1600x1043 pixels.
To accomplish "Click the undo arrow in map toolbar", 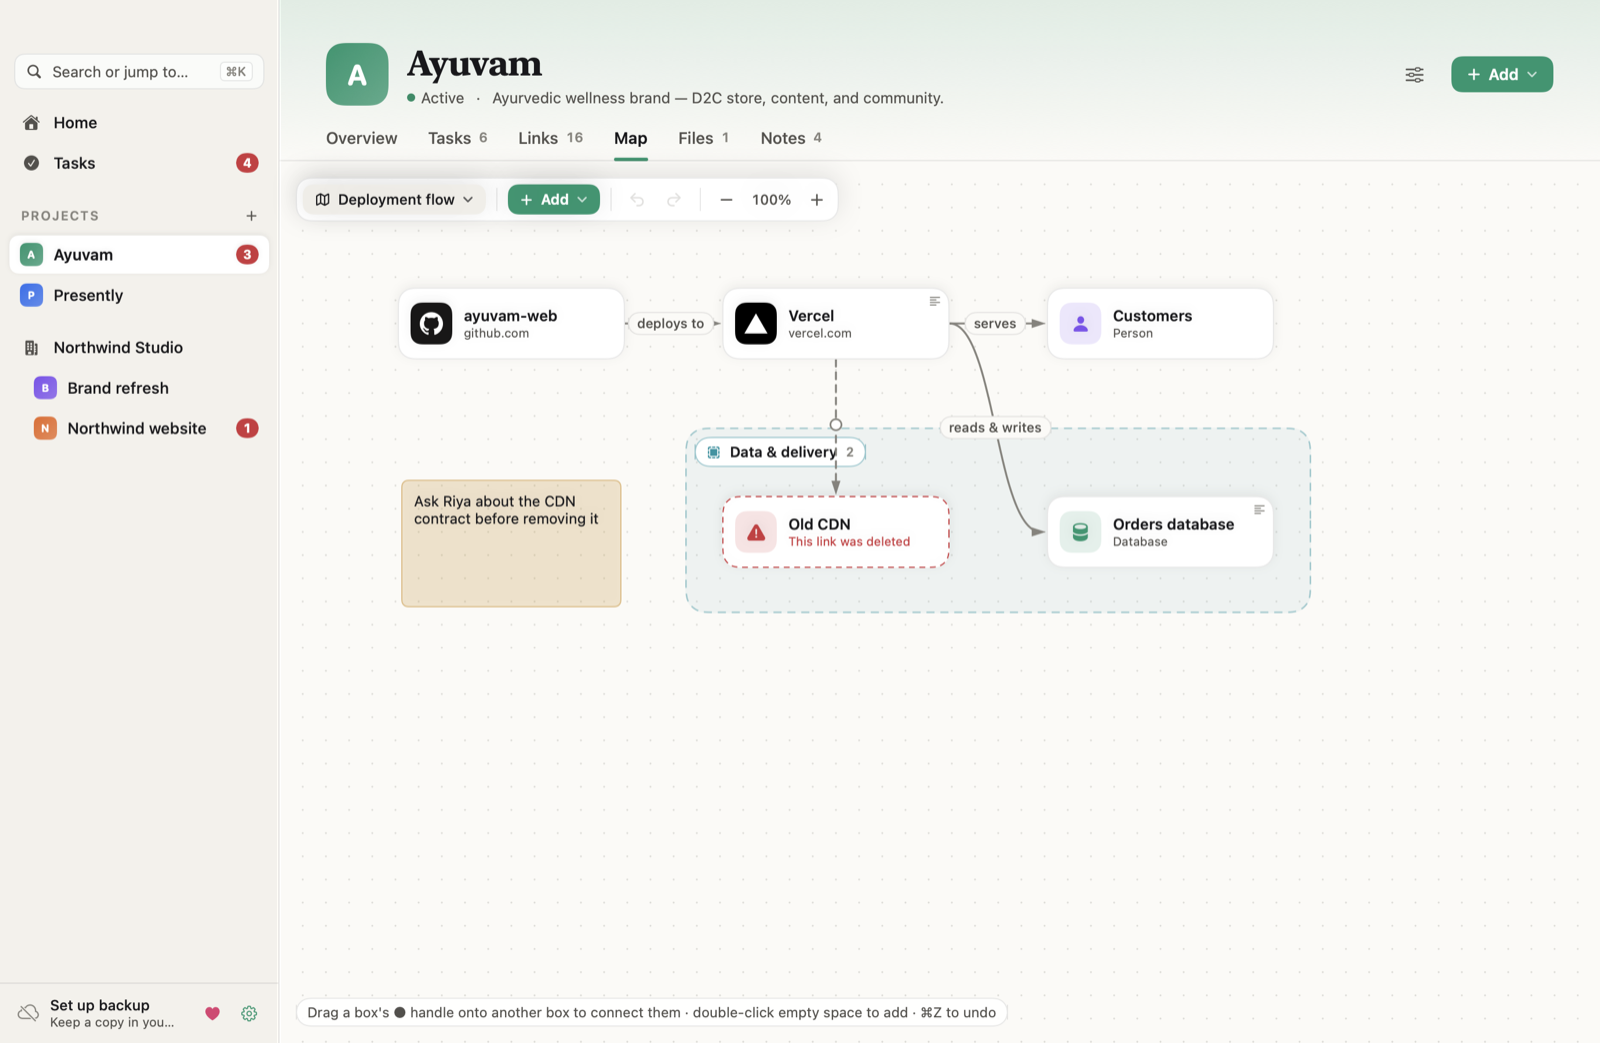I will (x=637, y=200).
